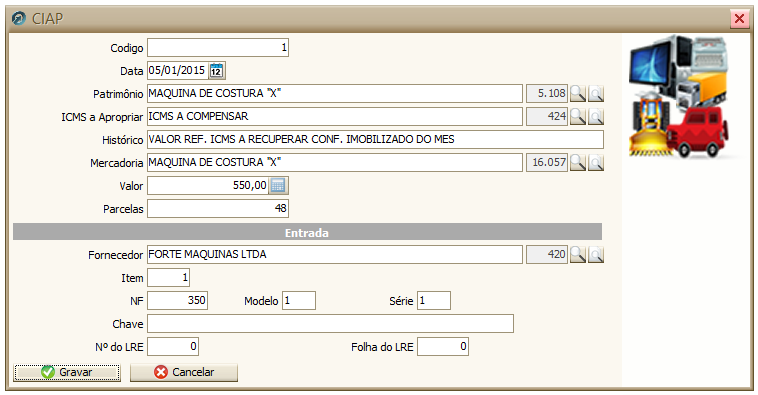
Task: Click the larger search magnifier in Mercadoria row
Action: (578, 162)
